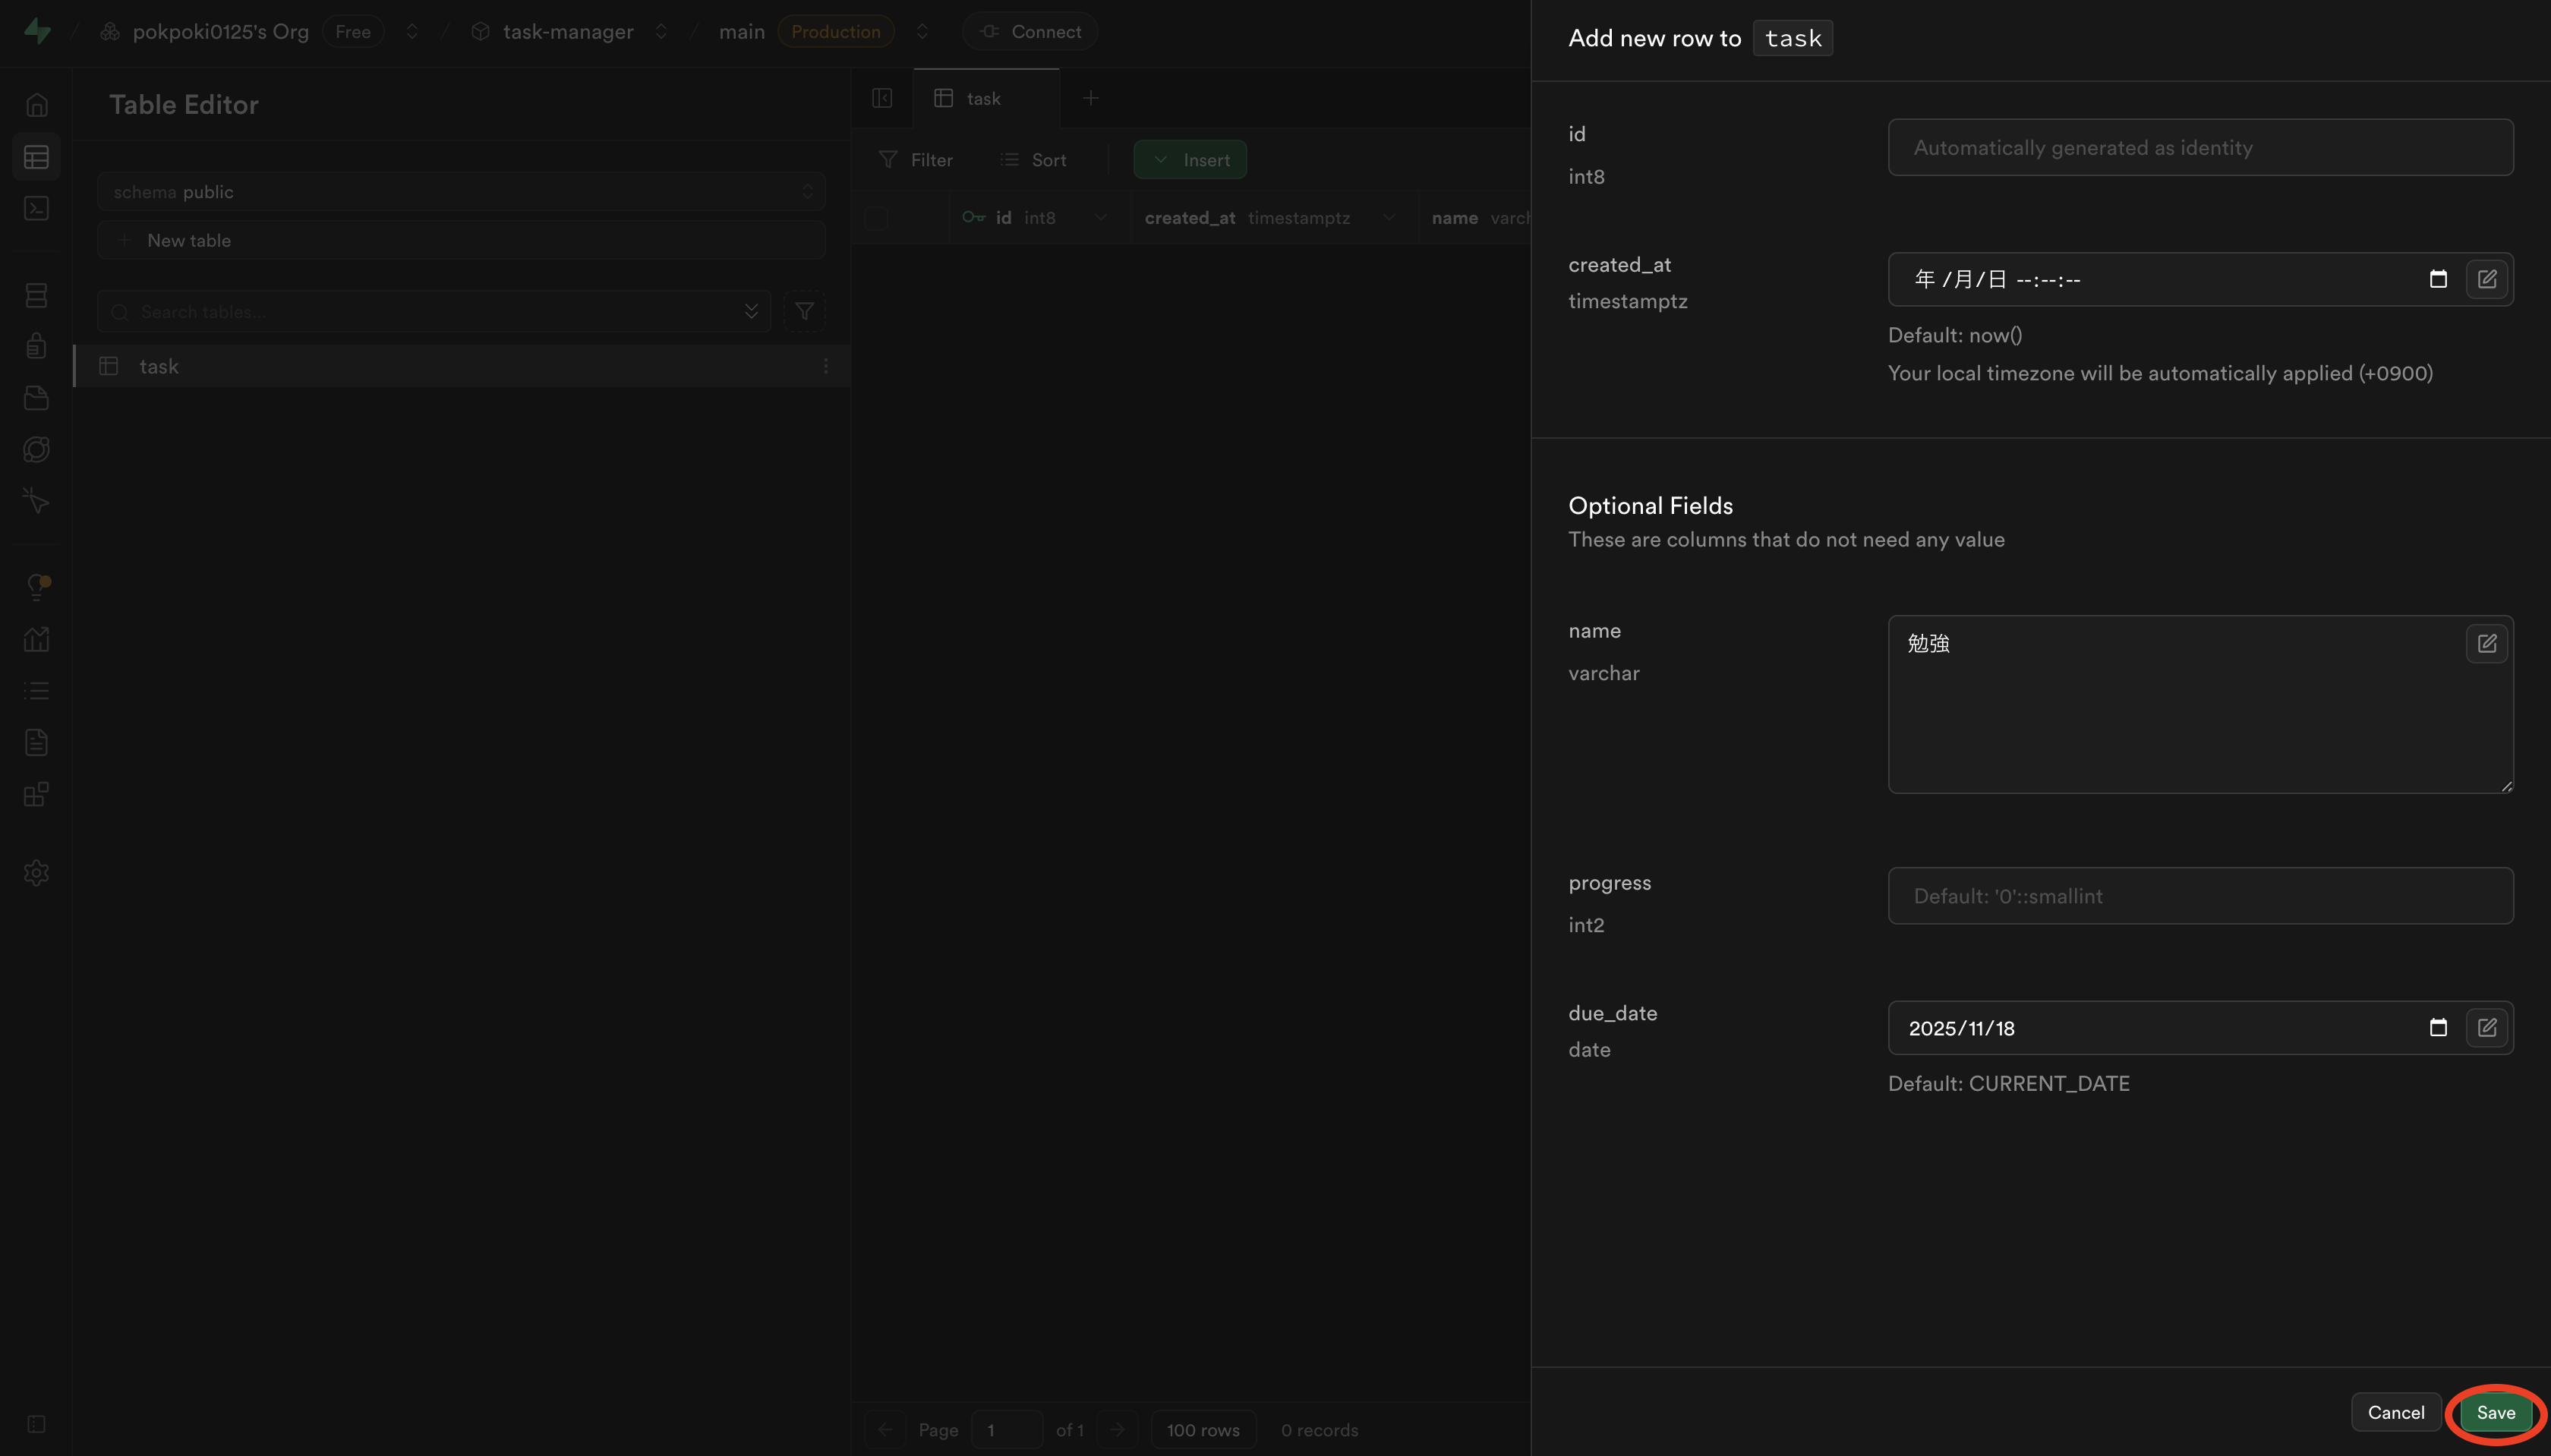2551x1456 pixels.
Task: Open the organization switcher chevron
Action: pyautogui.click(x=412, y=32)
